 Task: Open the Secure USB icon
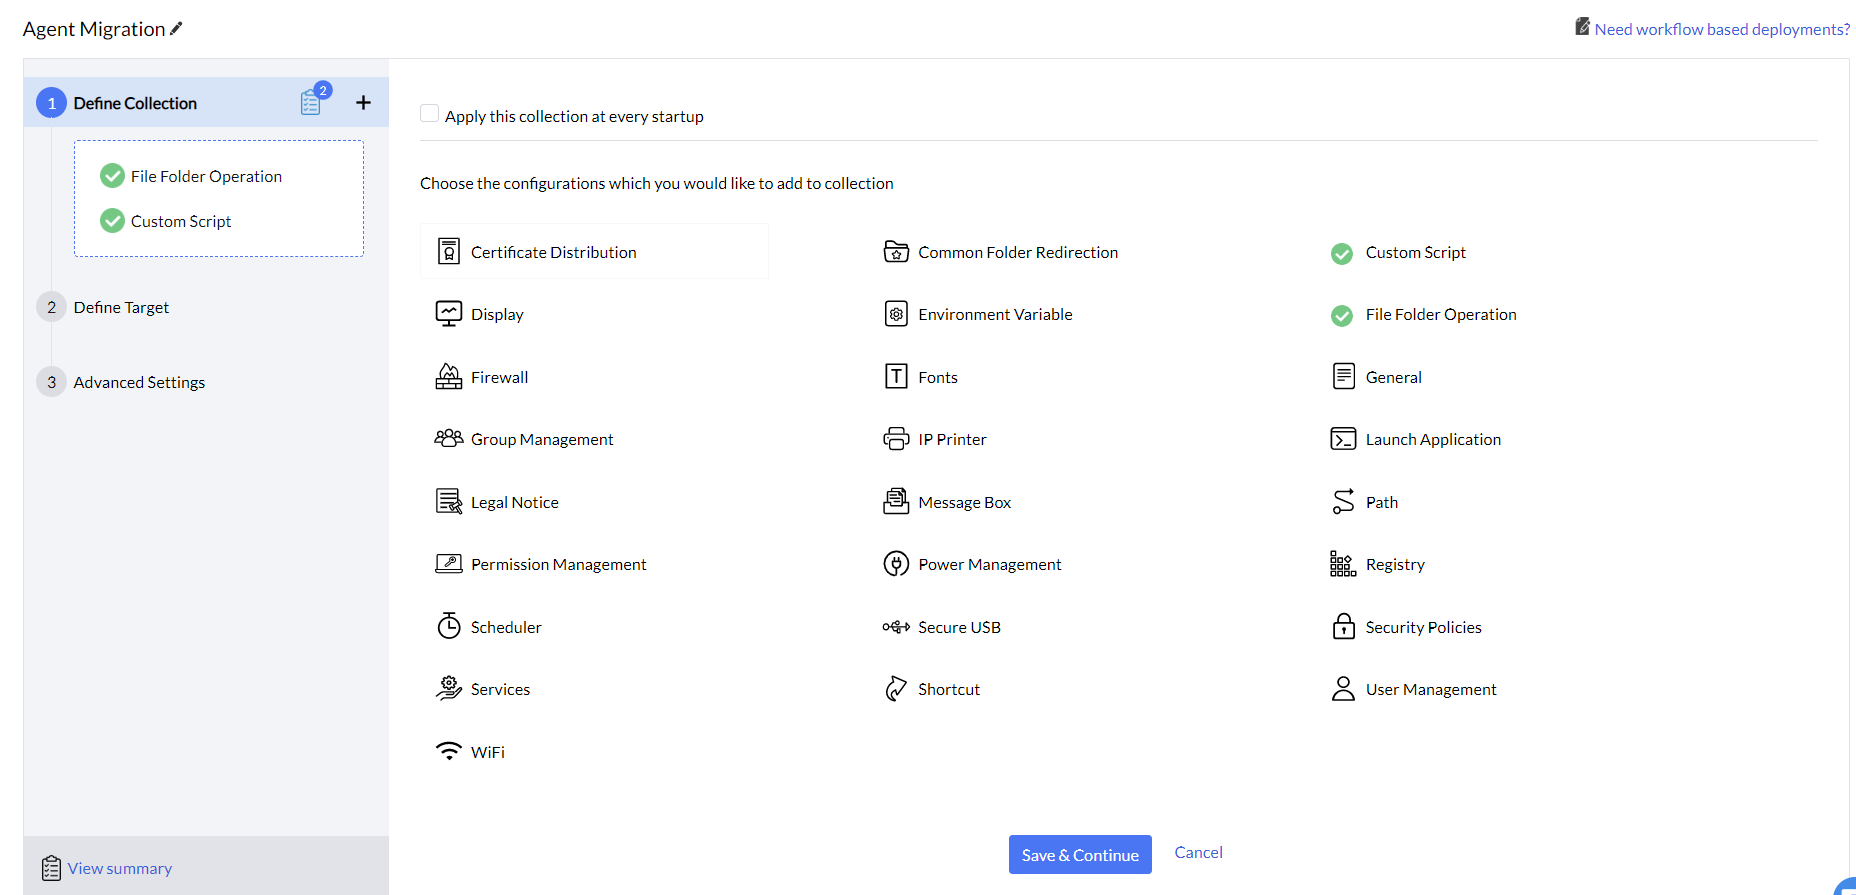click(x=896, y=627)
